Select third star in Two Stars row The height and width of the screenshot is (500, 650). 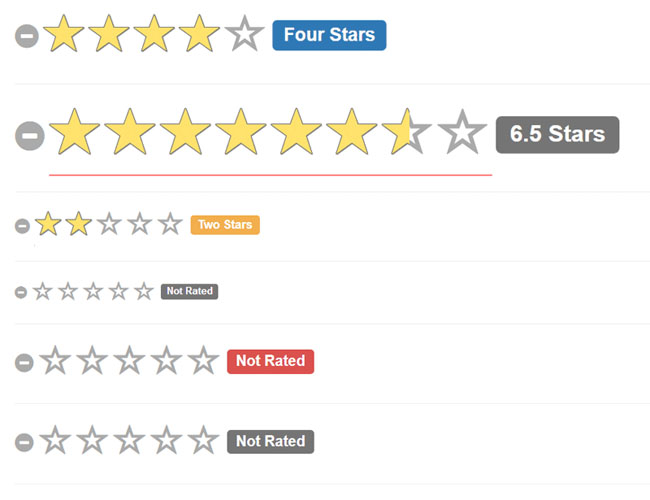pyautogui.click(x=108, y=224)
